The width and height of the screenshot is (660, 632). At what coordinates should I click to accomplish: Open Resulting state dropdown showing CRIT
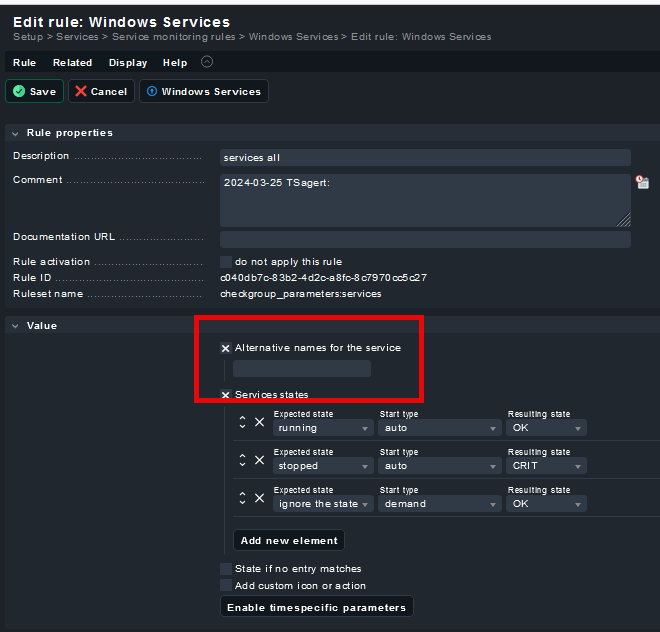click(546, 466)
